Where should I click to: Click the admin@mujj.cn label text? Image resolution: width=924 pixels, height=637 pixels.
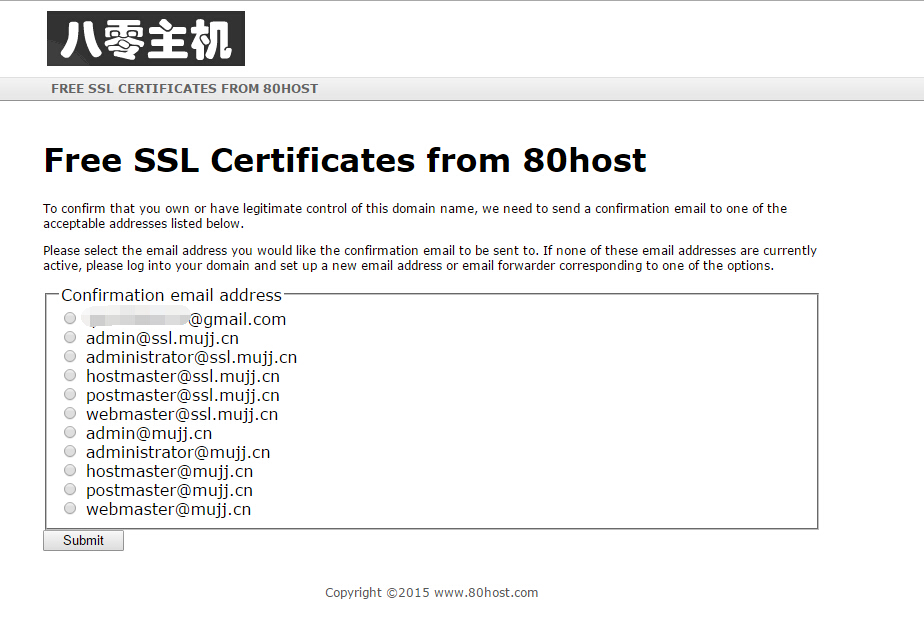(149, 434)
